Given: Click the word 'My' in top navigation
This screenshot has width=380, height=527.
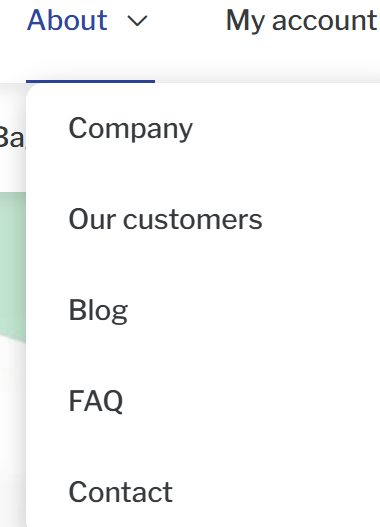Looking at the screenshot, I should coord(245,22).
